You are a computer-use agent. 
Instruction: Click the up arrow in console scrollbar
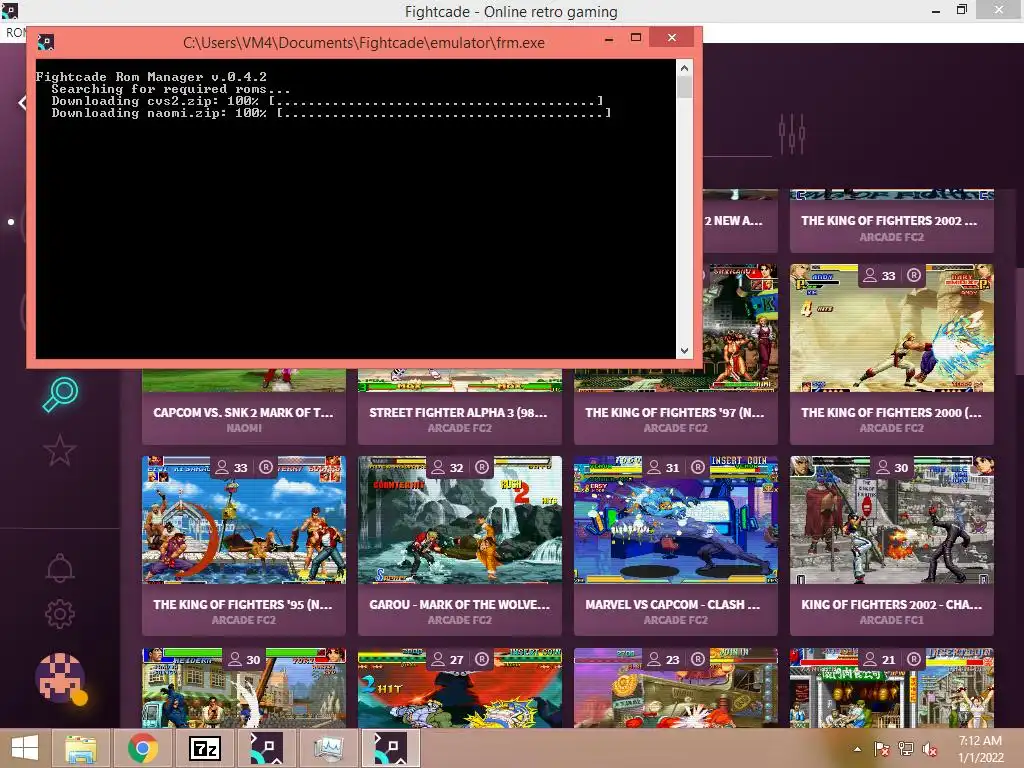coord(684,68)
